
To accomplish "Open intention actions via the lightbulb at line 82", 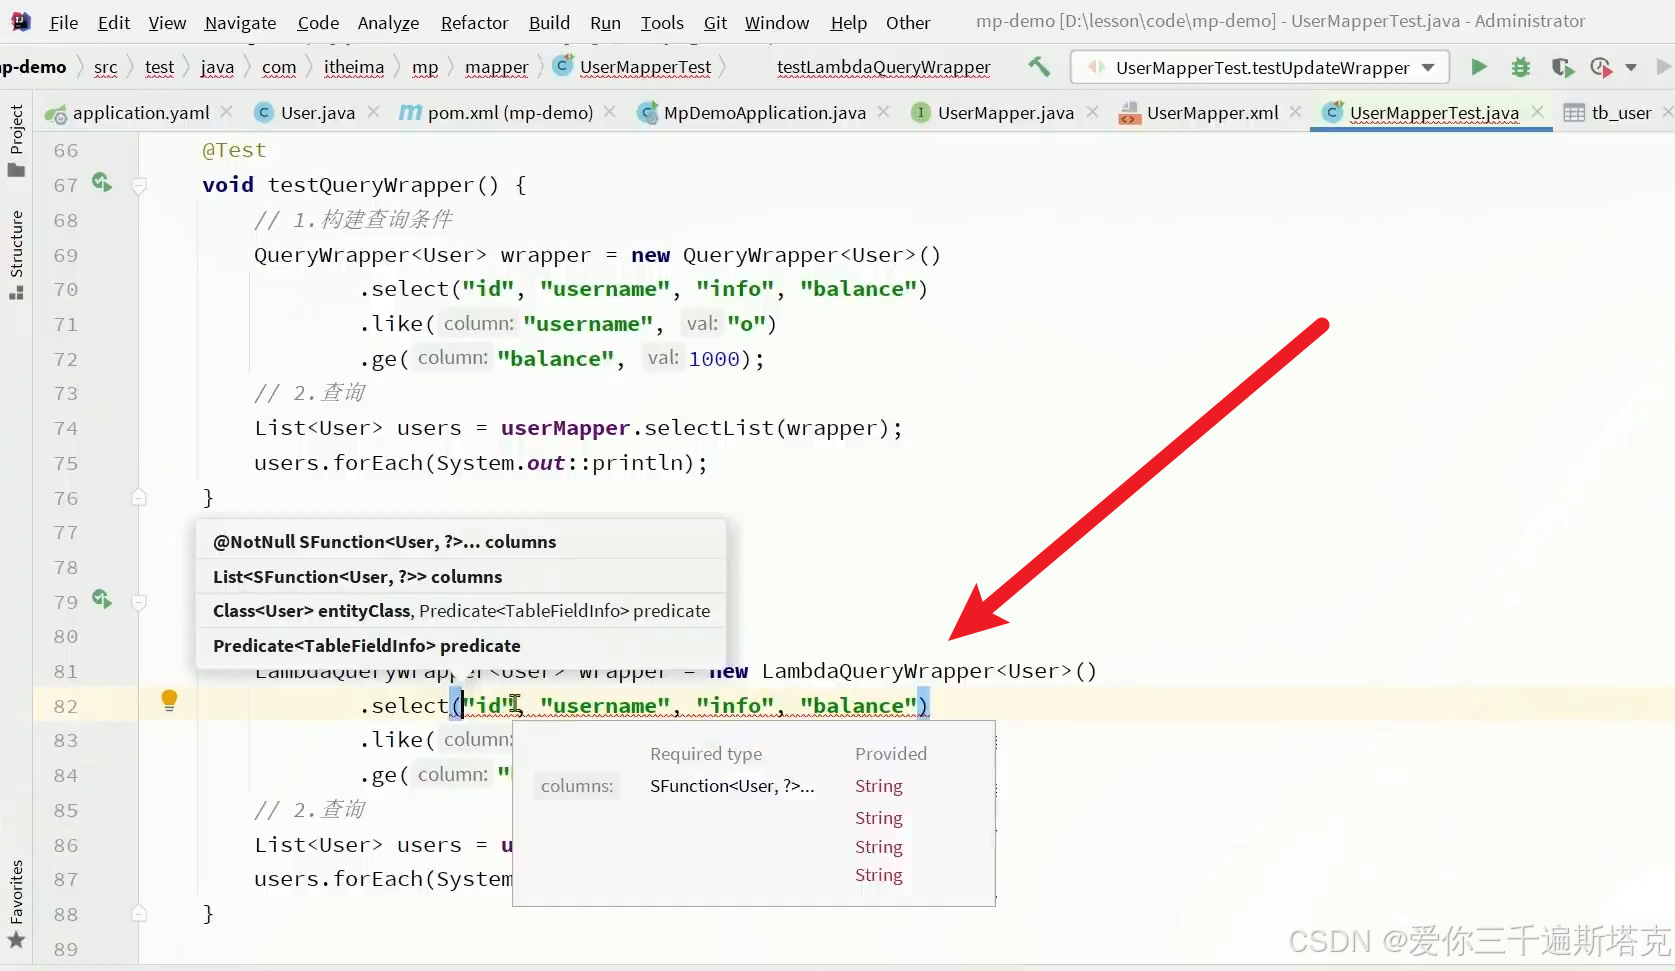I will (x=169, y=702).
